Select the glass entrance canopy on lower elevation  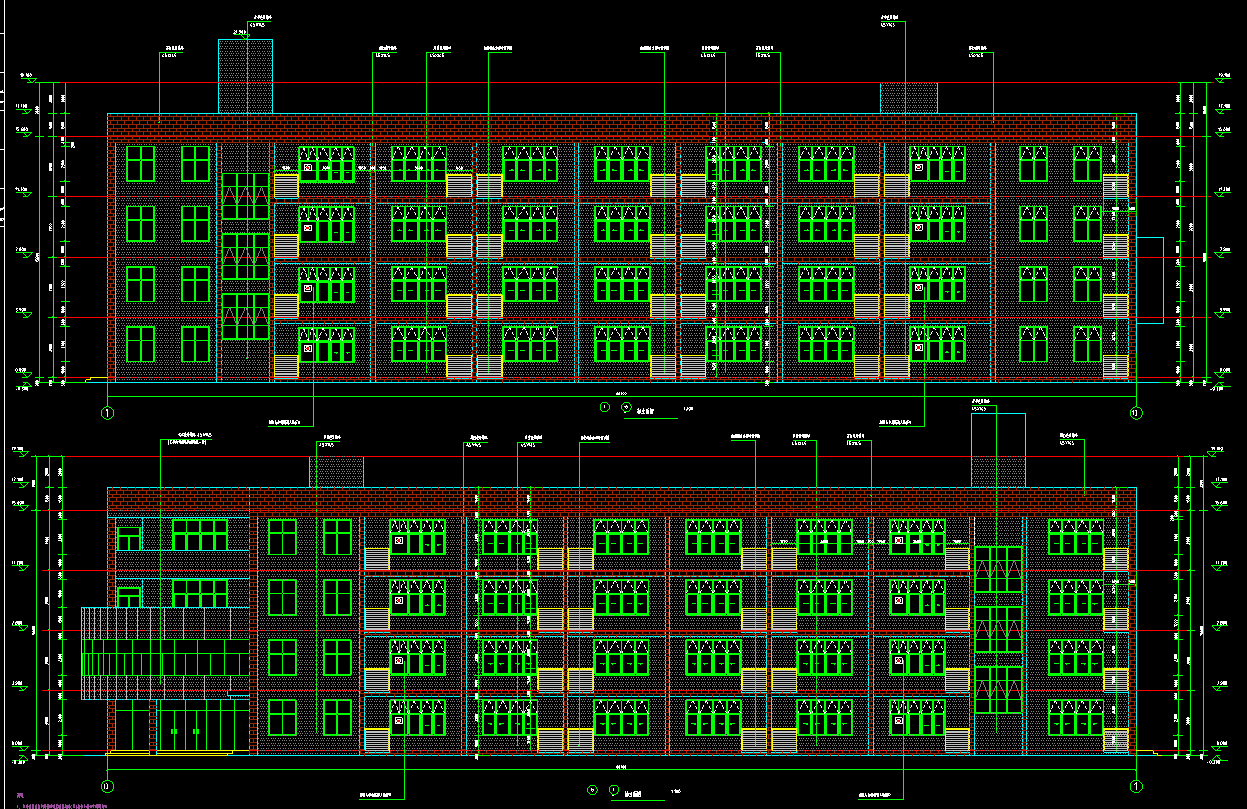tap(165, 654)
